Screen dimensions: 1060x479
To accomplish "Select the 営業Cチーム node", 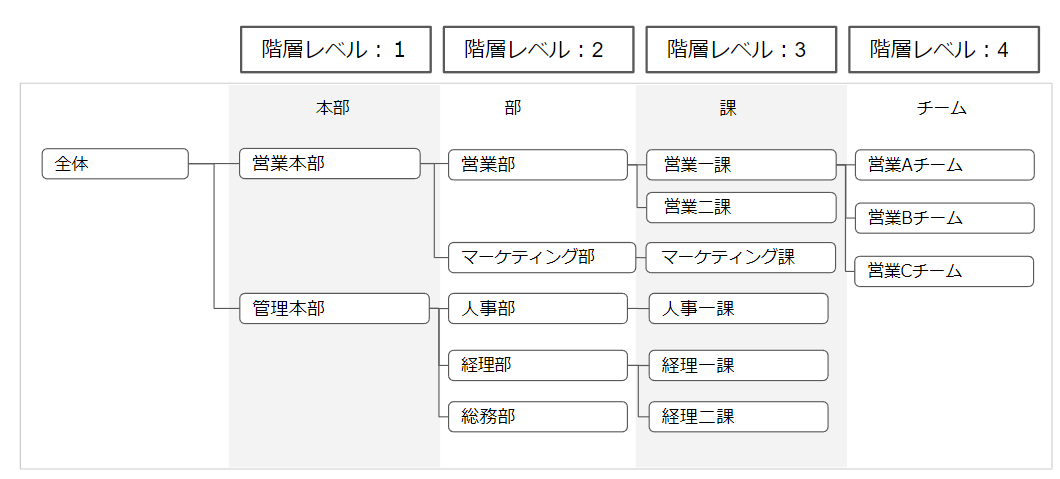I will [x=944, y=271].
